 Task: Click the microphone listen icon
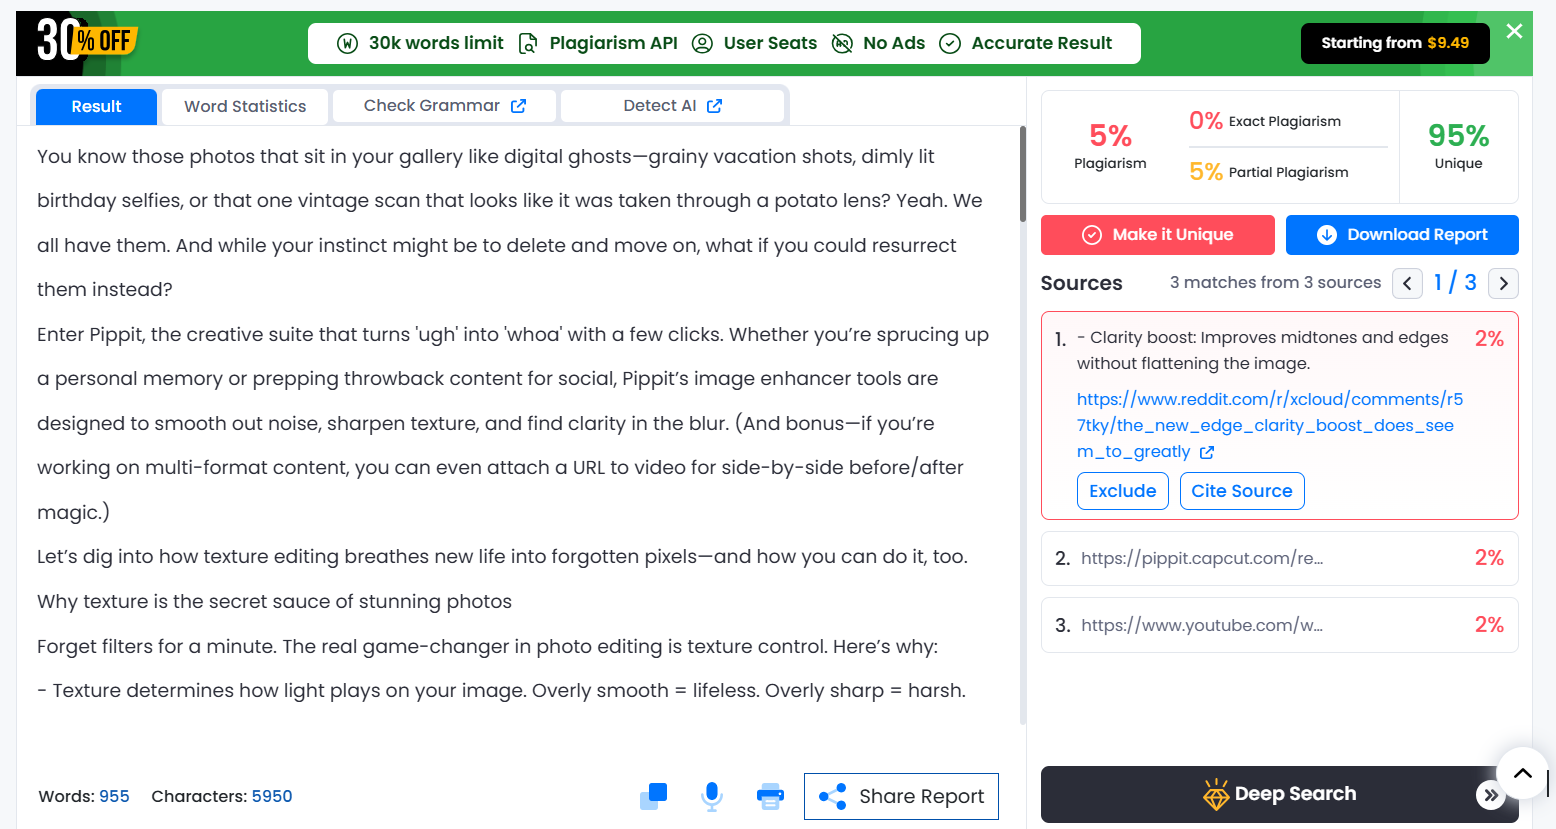click(x=712, y=796)
